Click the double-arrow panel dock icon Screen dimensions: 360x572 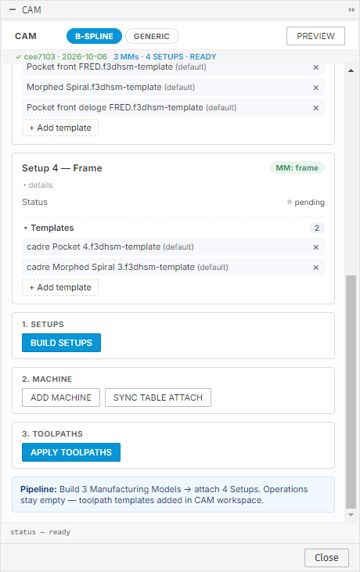351,10
